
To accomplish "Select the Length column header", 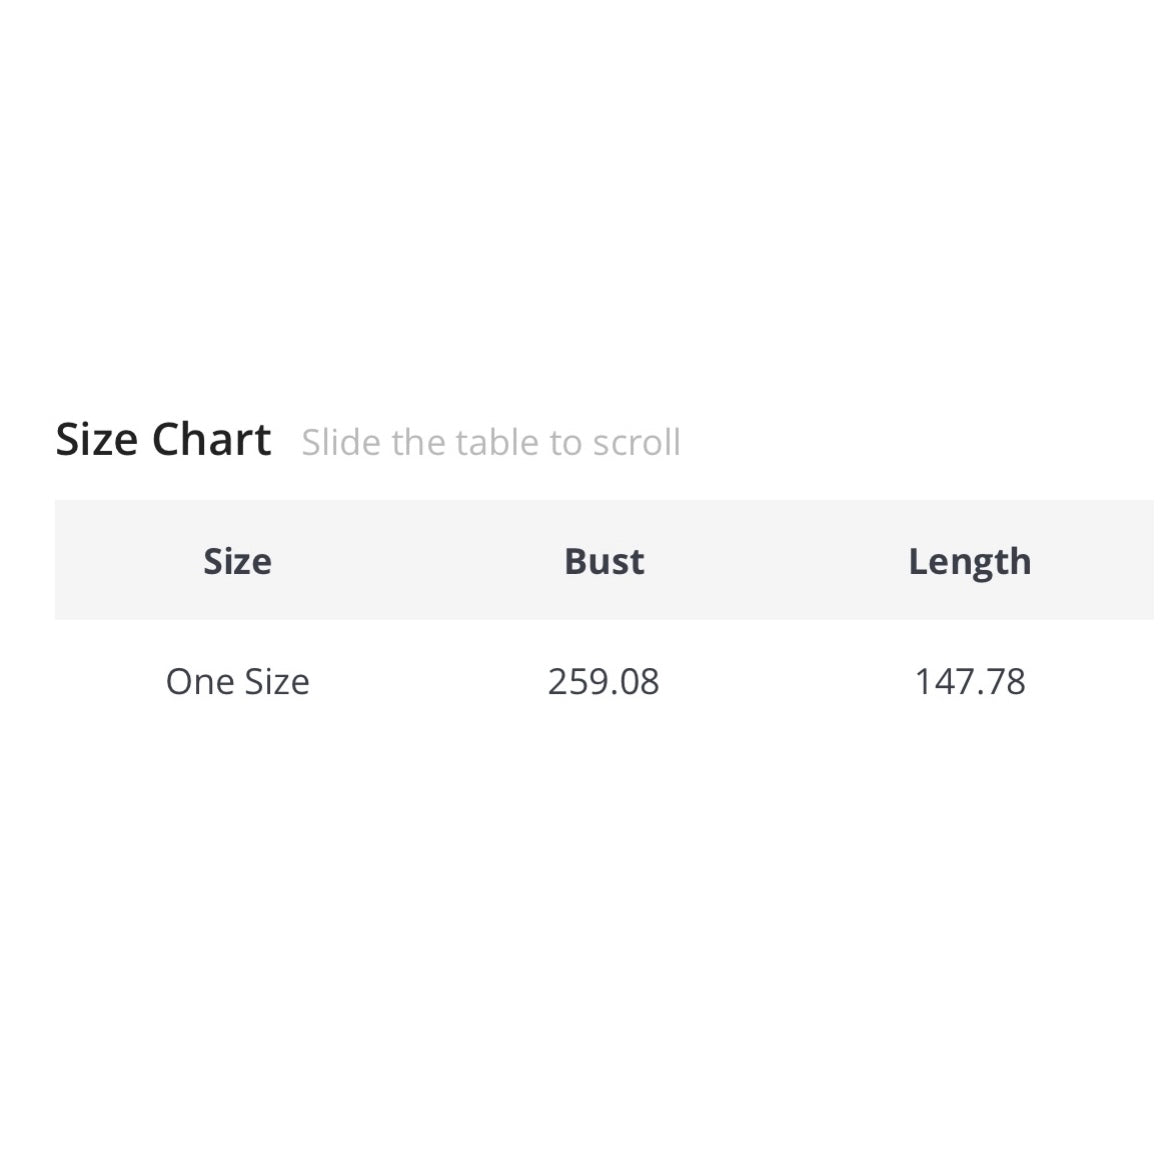I will click(x=969, y=562).
